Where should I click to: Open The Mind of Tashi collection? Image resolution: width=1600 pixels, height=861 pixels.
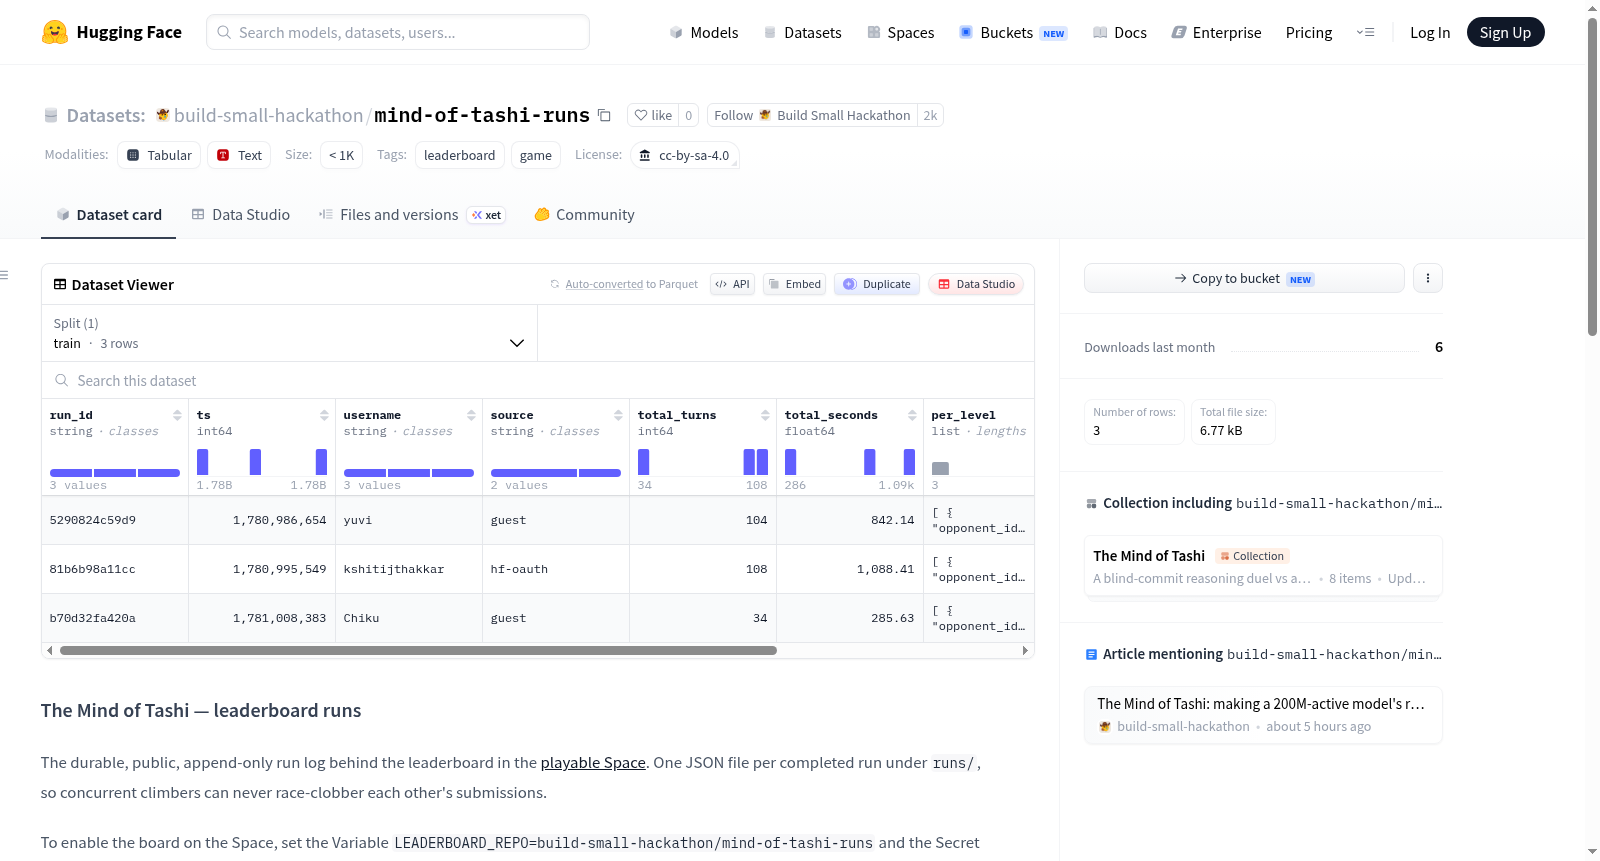1263,566
